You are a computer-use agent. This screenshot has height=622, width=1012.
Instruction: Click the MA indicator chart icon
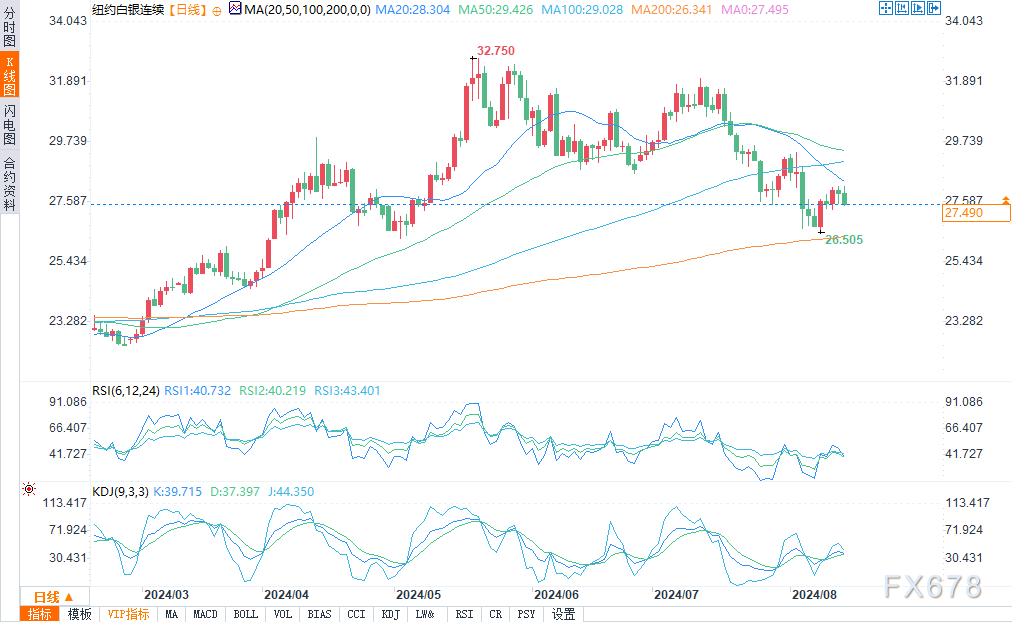(x=234, y=9)
